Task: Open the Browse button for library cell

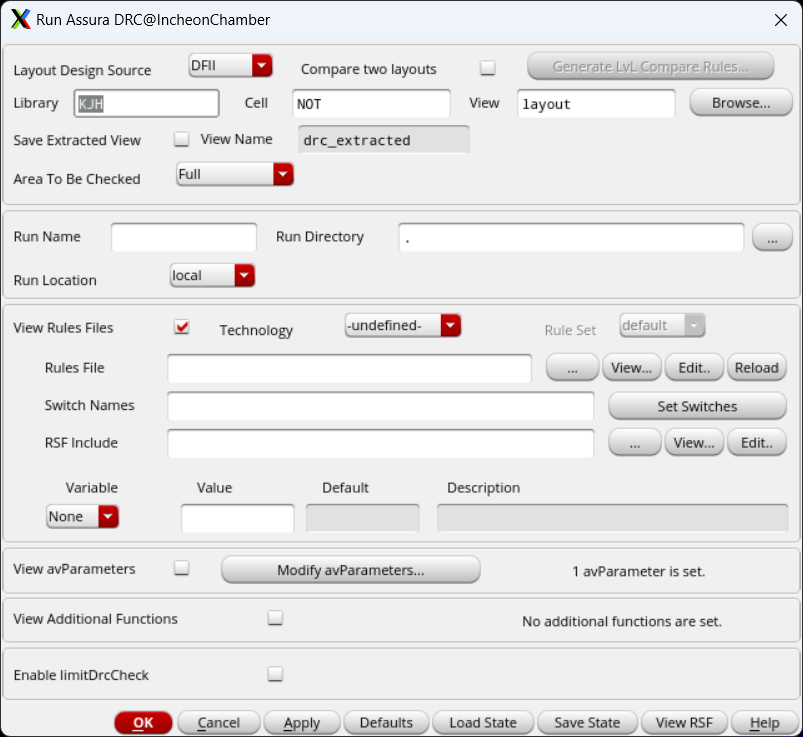Action: coord(741,103)
